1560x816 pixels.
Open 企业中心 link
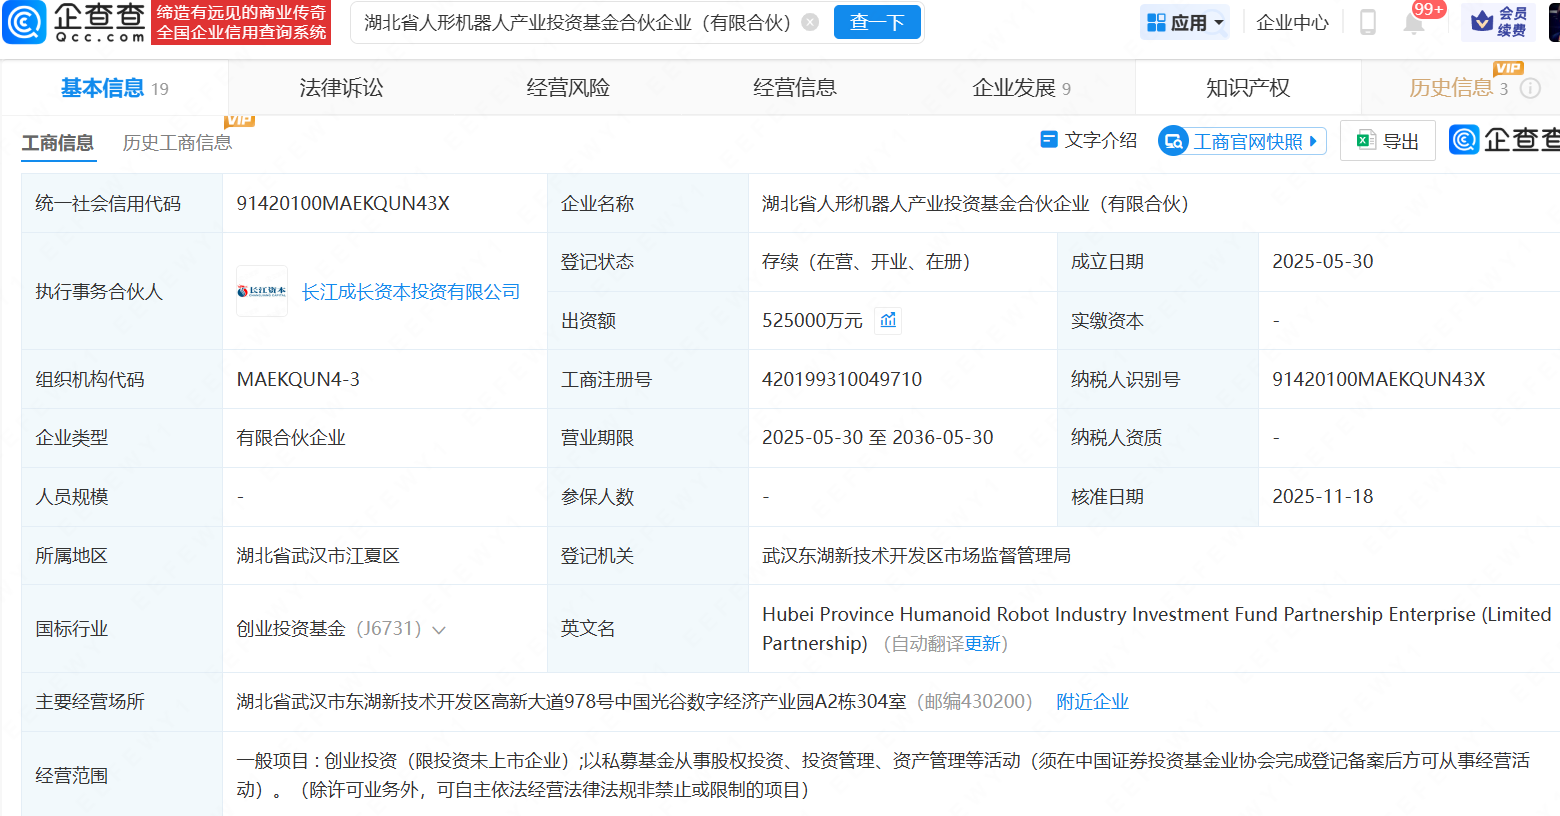click(1292, 22)
